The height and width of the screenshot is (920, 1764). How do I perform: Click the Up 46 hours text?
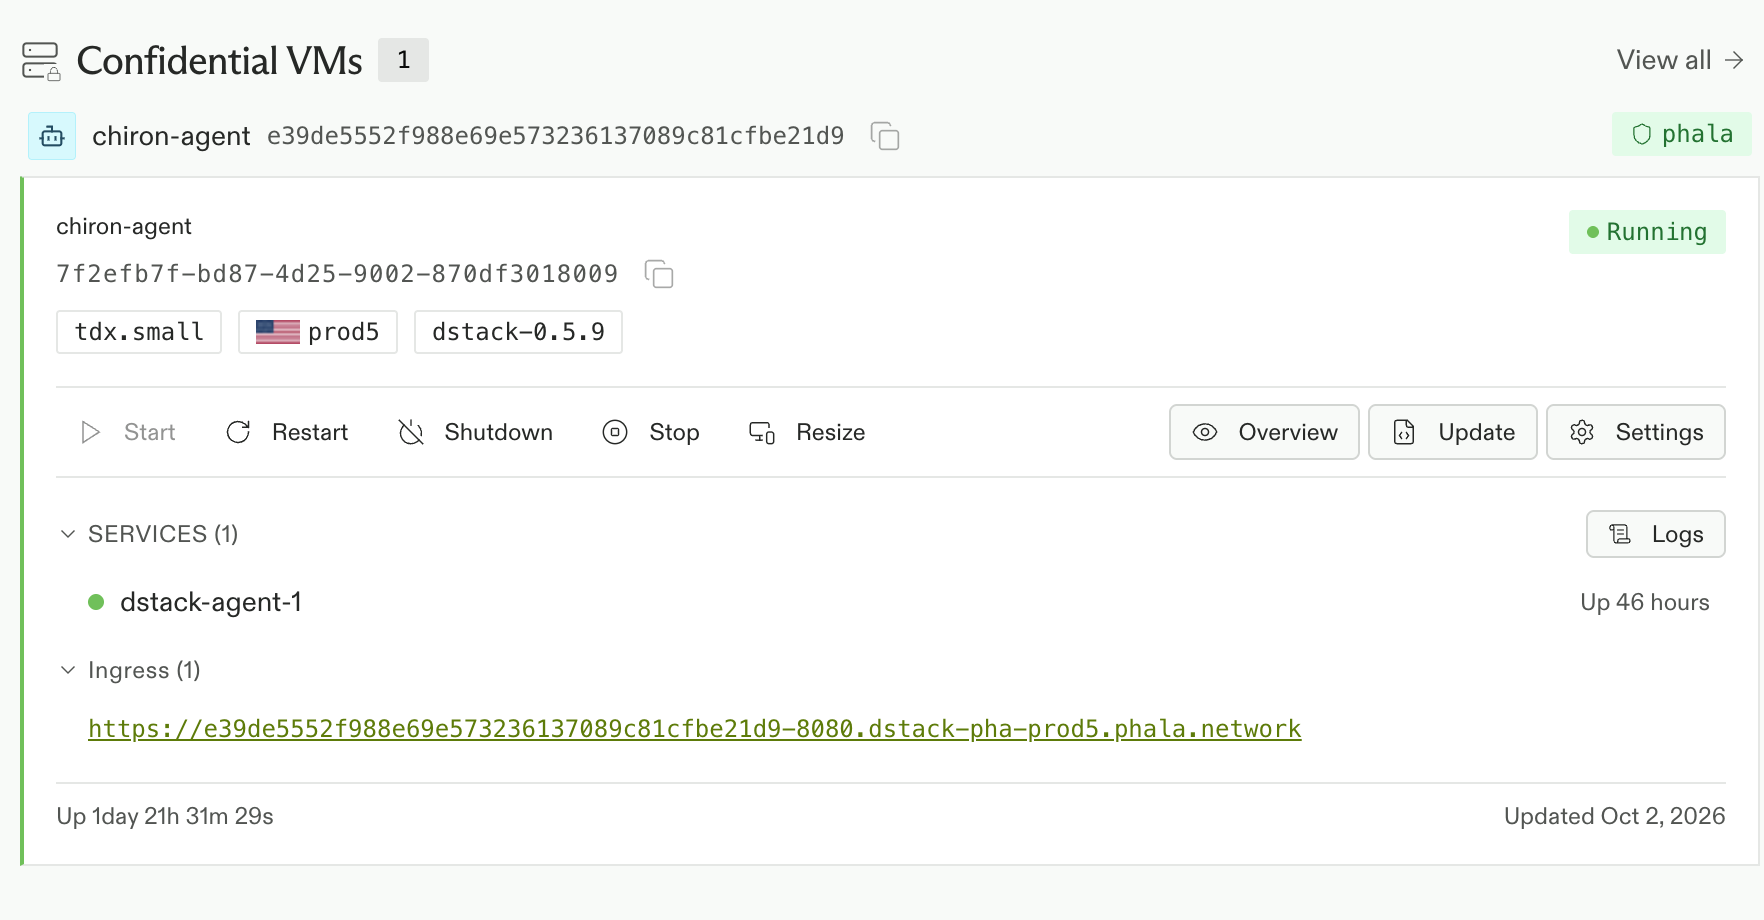click(1645, 602)
